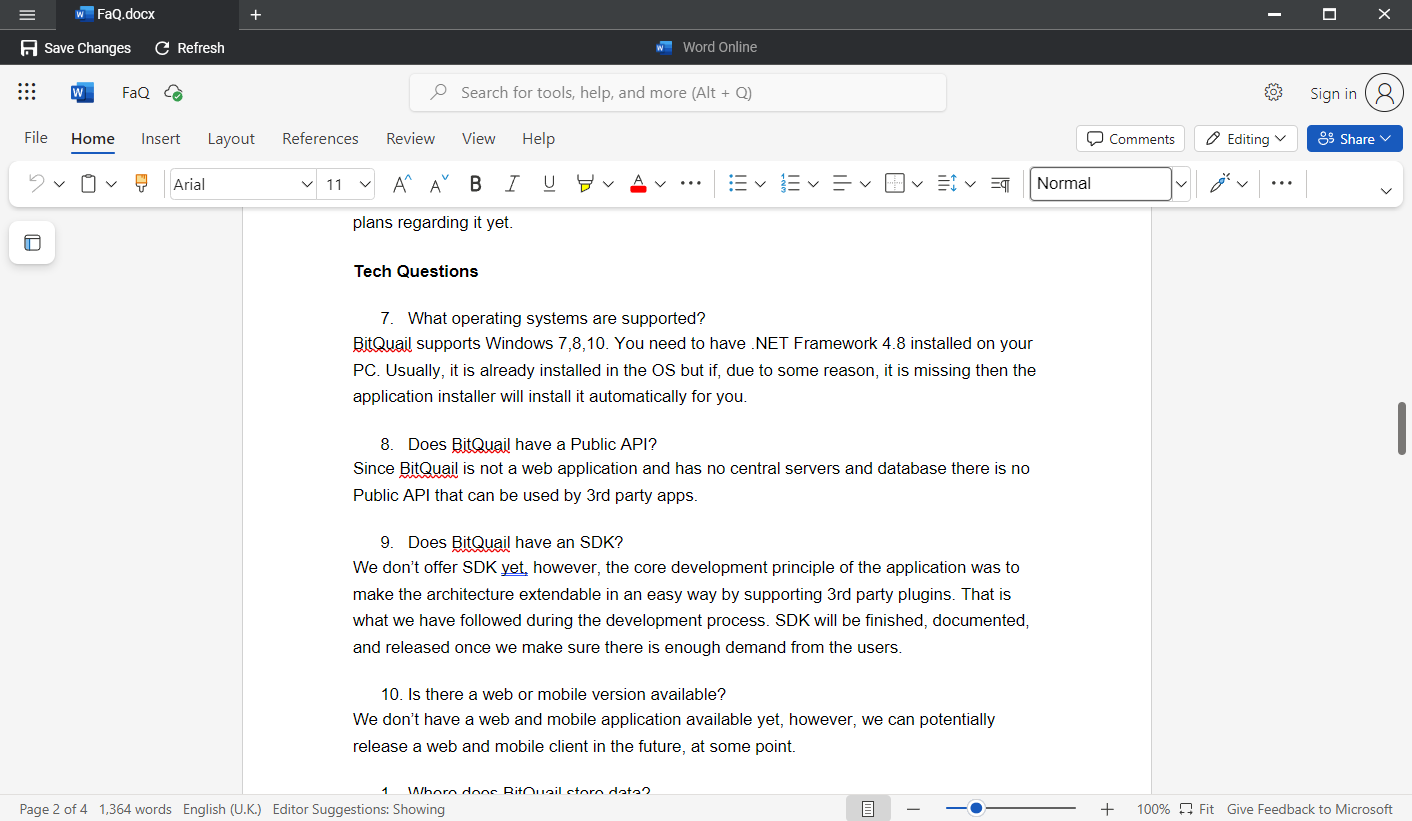This screenshot has height=821, width=1412.
Task: Expand the undo dropdown arrow
Action: (59, 184)
